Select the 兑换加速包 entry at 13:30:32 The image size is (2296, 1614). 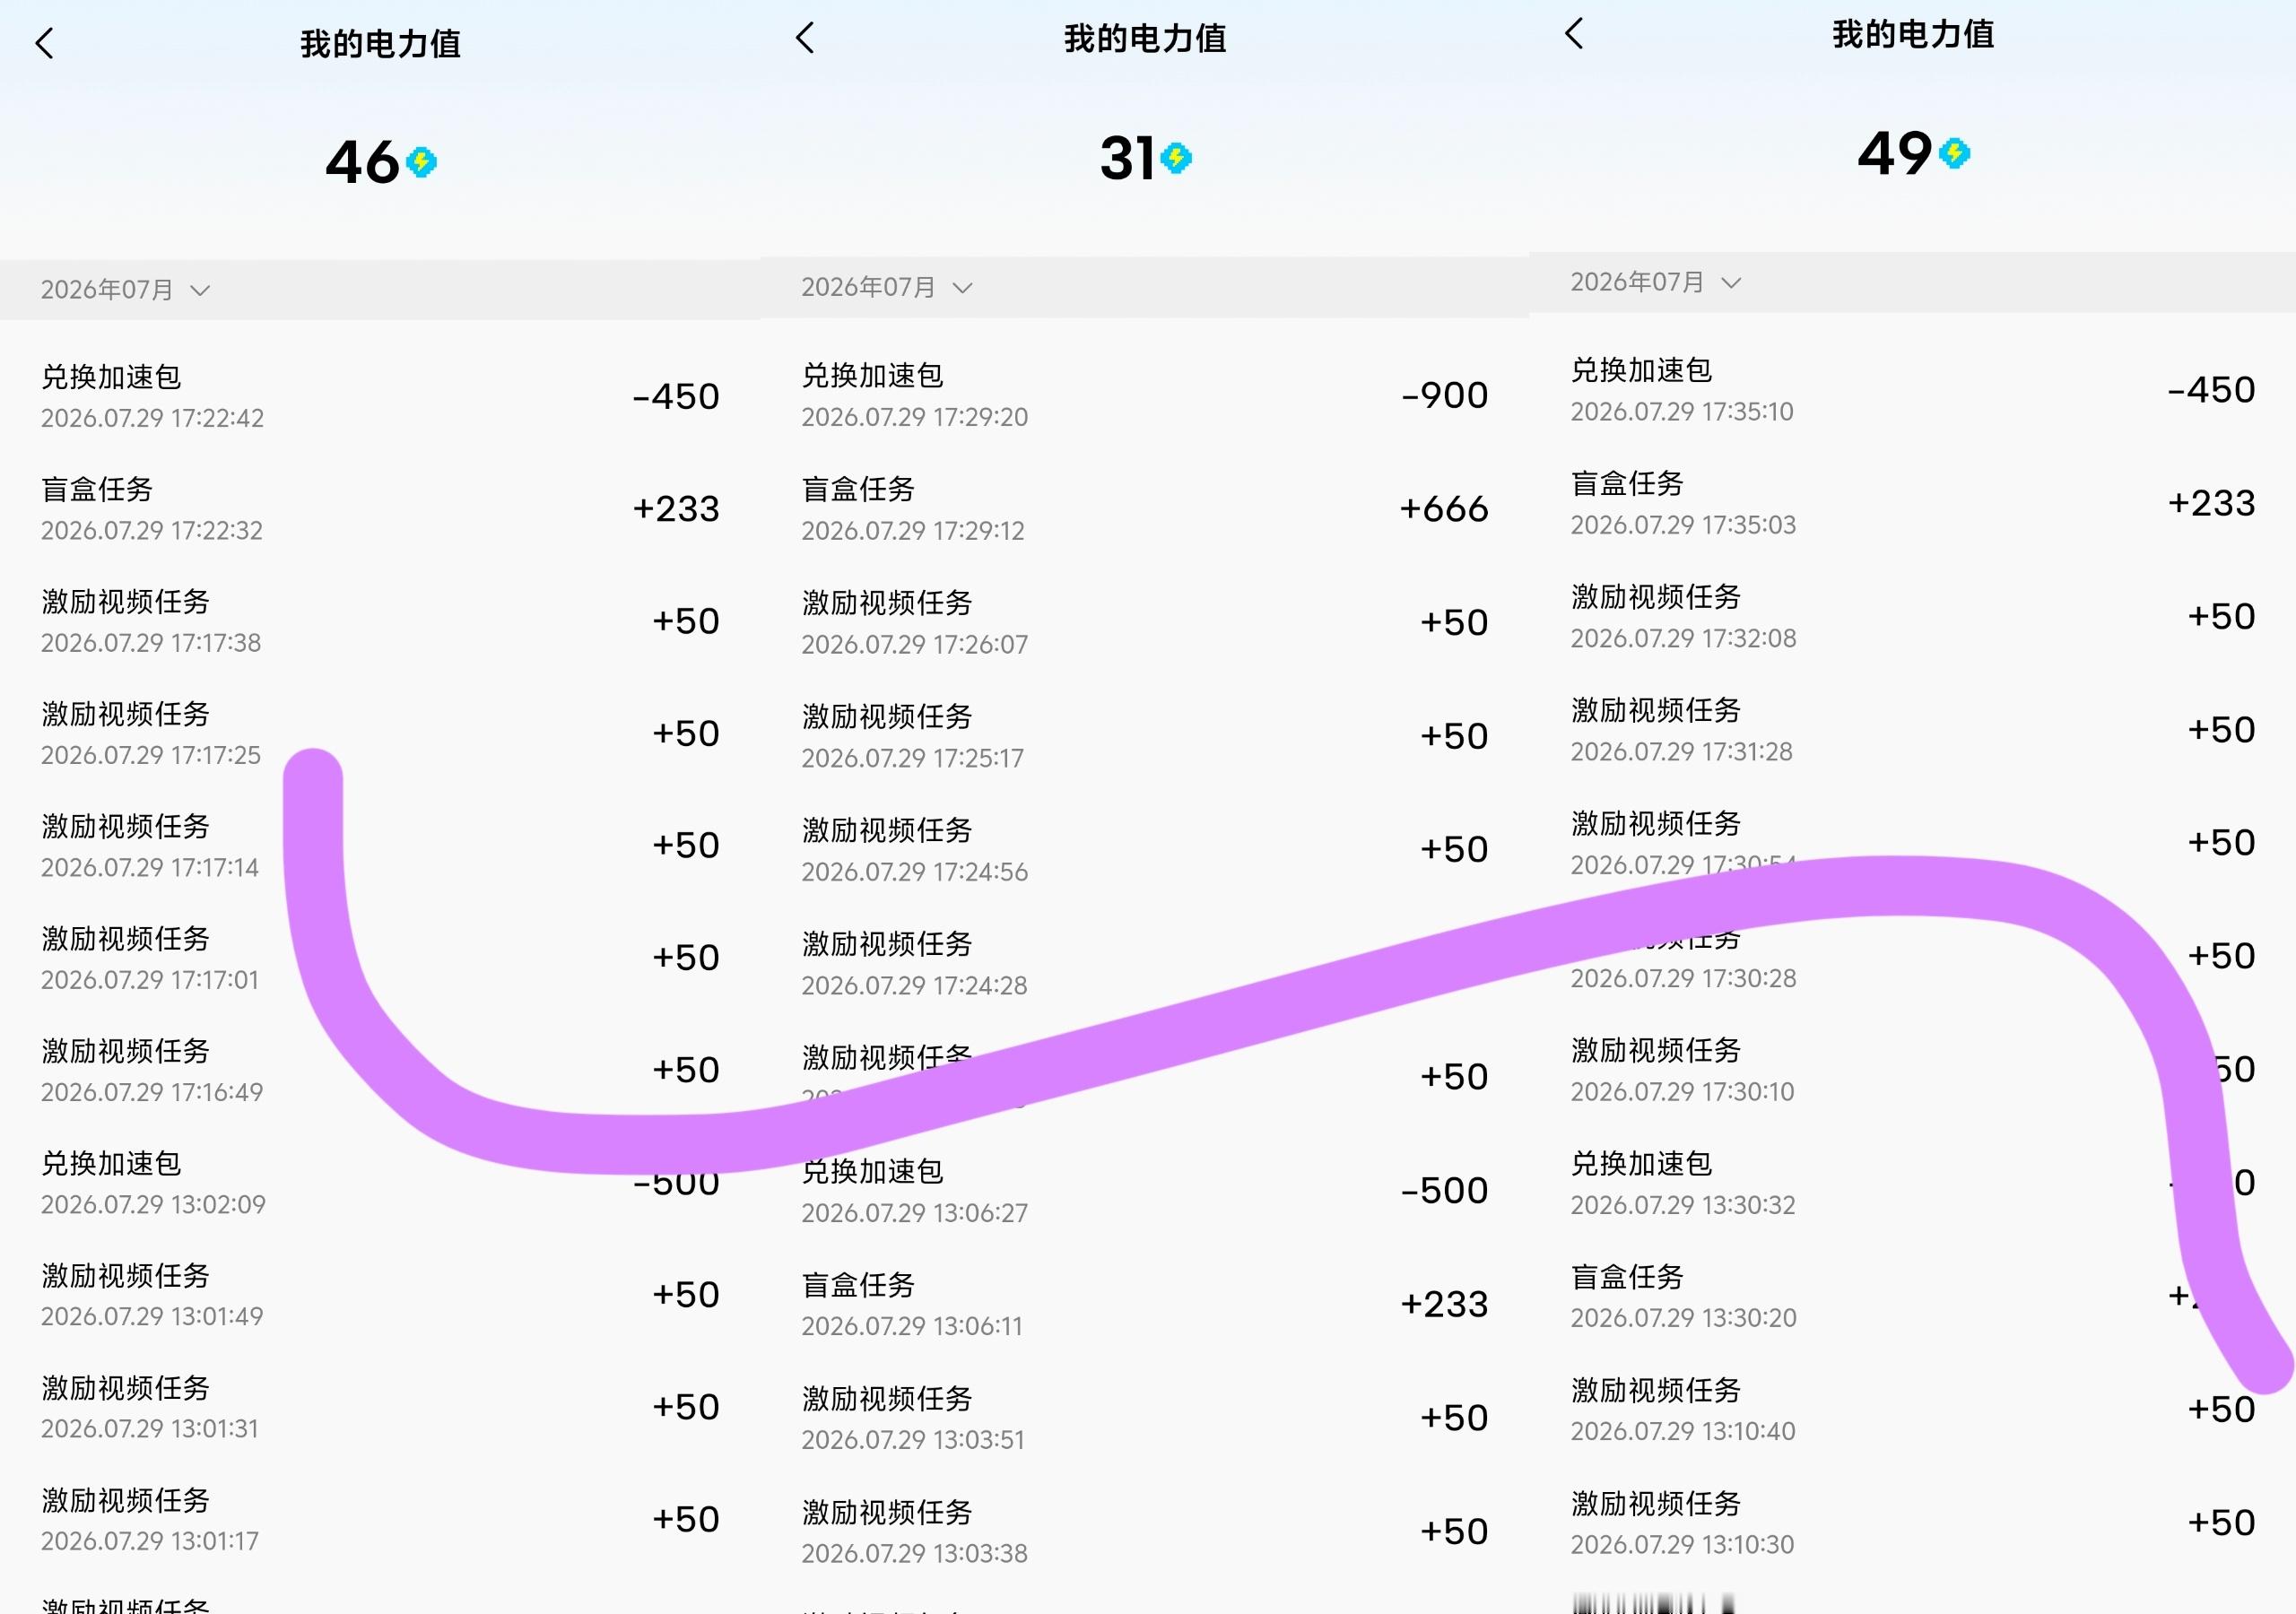tap(1913, 1183)
